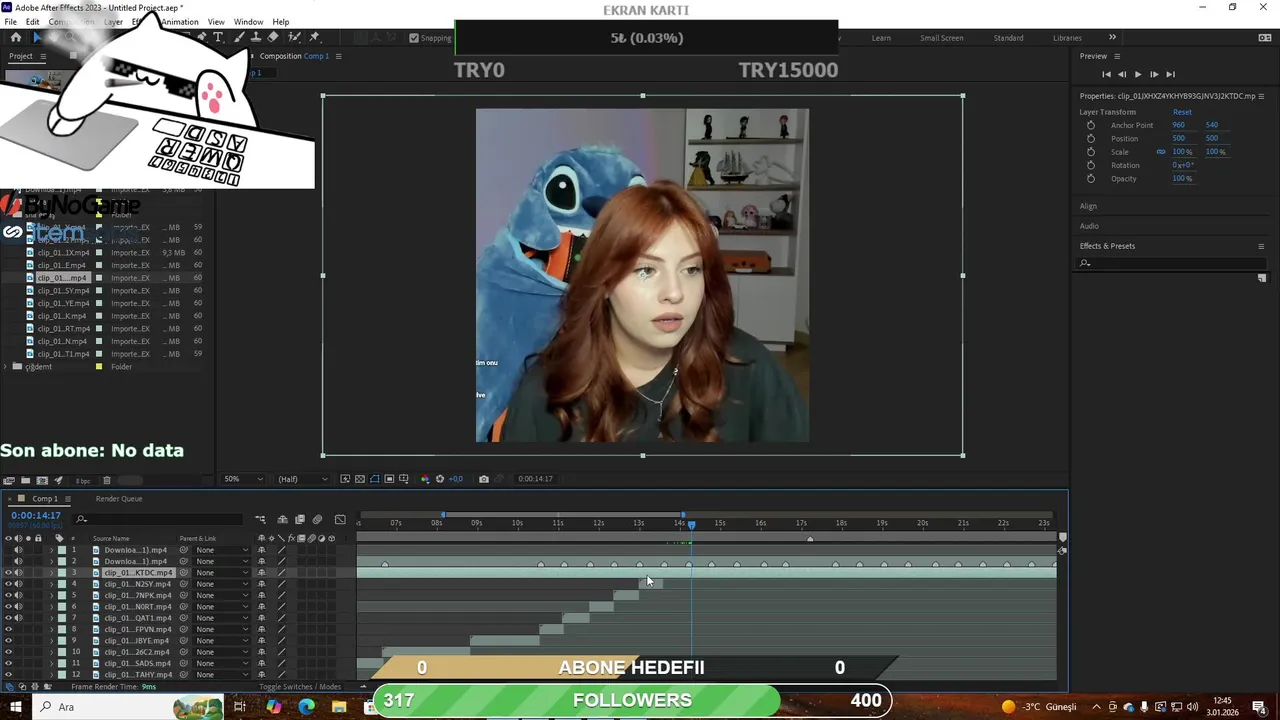
Task: Step to previous frame in Preview
Action: (x=1122, y=74)
